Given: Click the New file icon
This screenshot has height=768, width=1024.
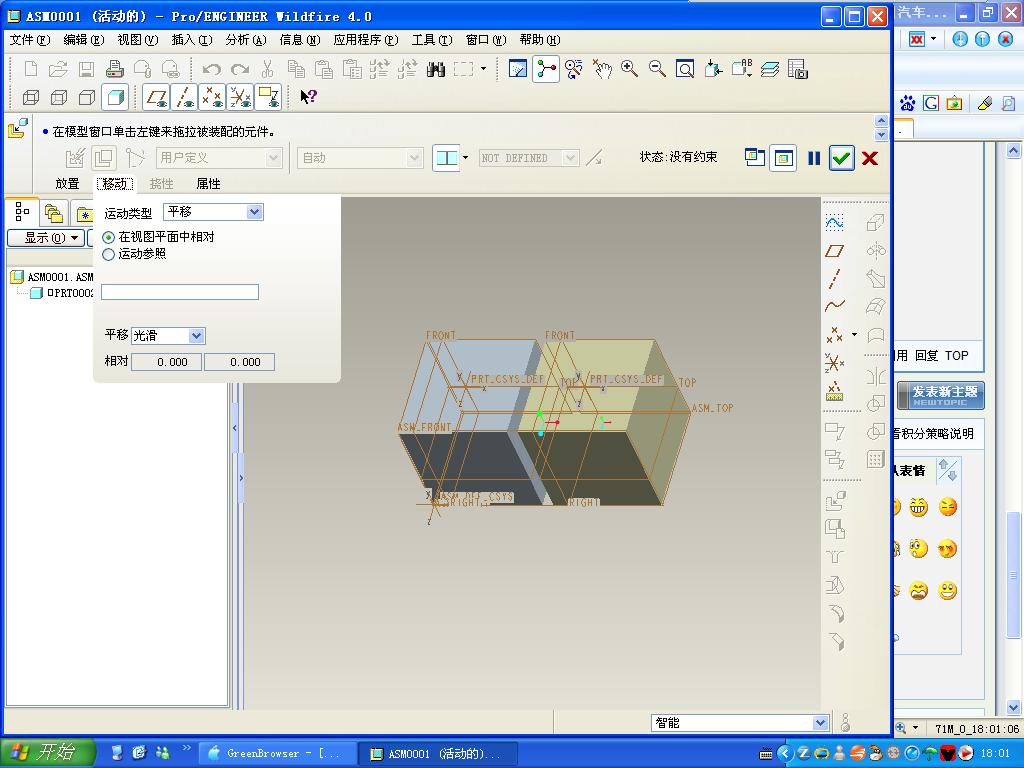Looking at the screenshot, I should click(31, 69).
